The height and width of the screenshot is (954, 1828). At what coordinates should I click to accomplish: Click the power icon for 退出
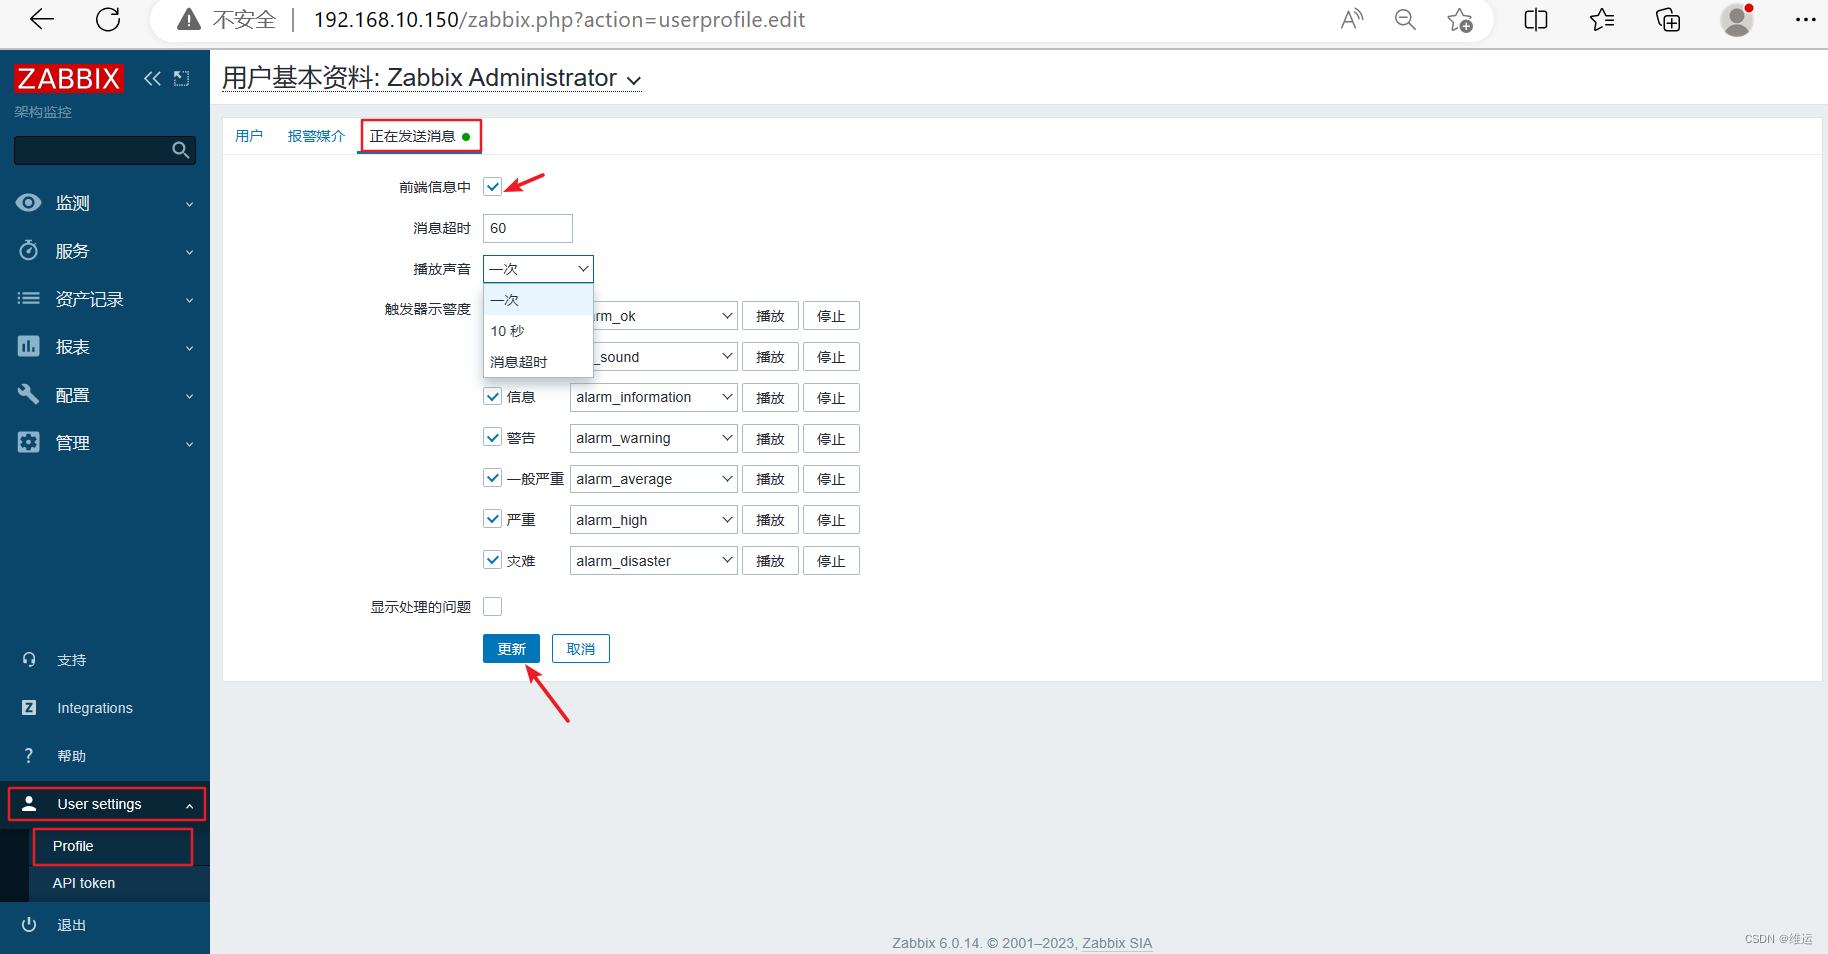(x=29, y=925)
